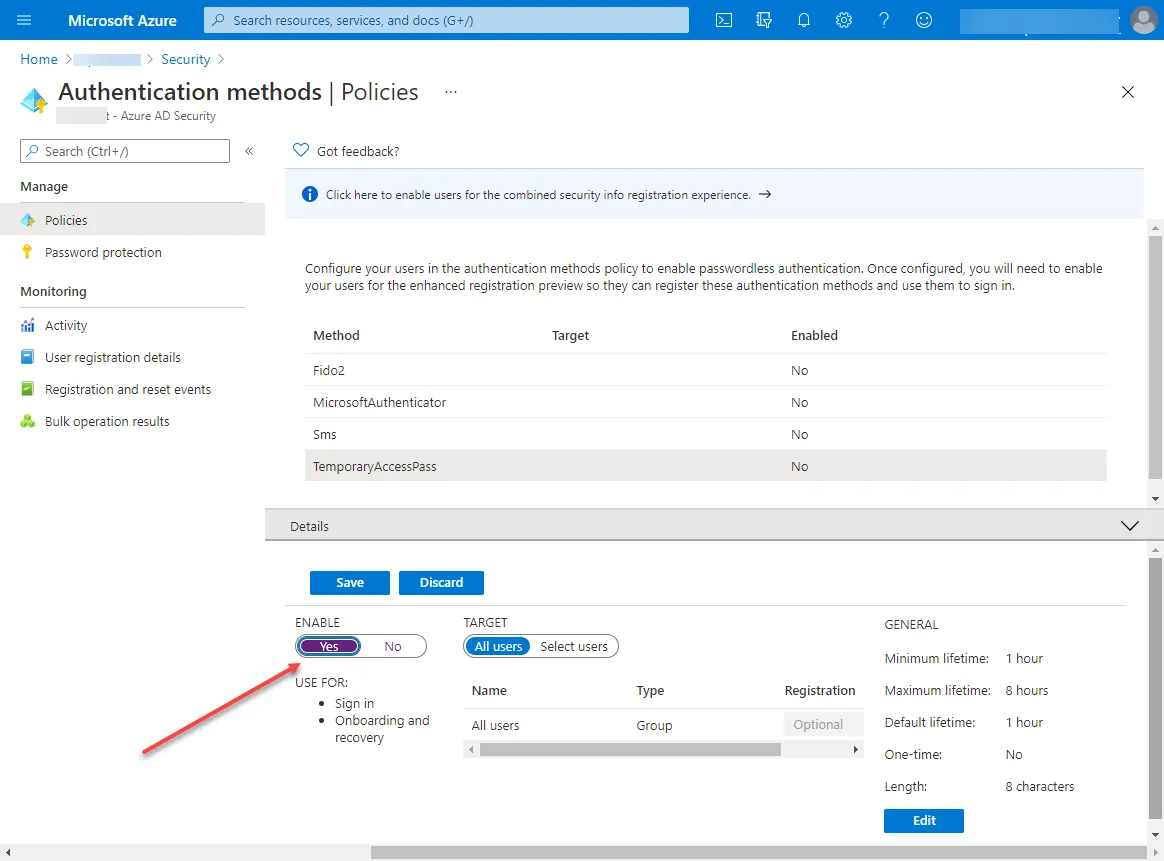The height and width of the screenshot is (861, 1164).
Task: Open the Optional registration dropdown
Action: 823,724
